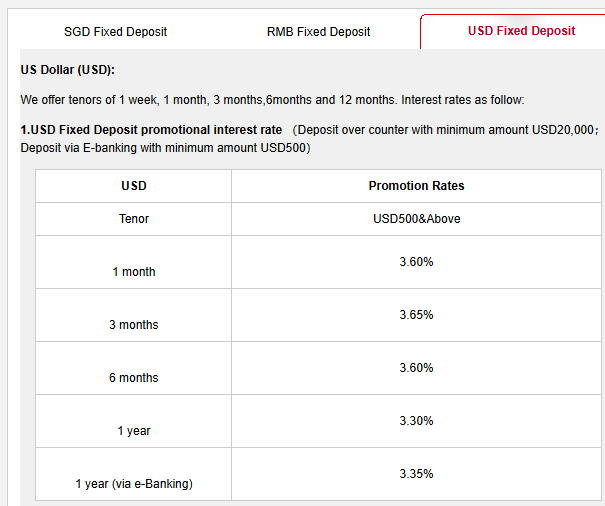This screenshot has height=506, width=605.
Task: Select the plain 1 year tenor cell
Action: pos(134,431)
